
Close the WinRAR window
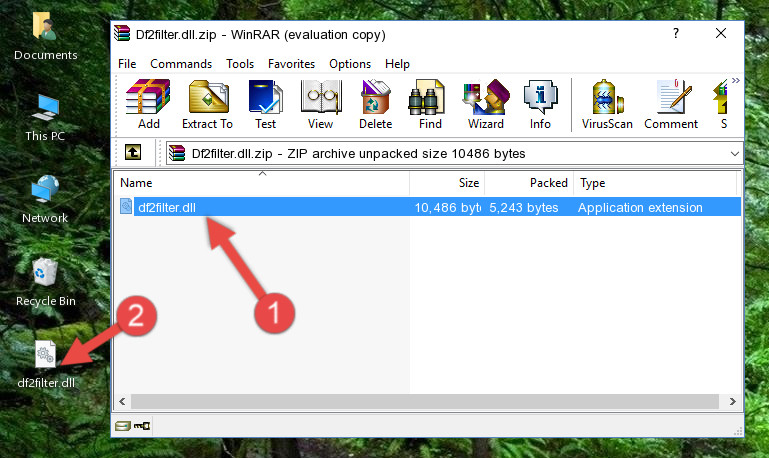click(x=721, y=33)
